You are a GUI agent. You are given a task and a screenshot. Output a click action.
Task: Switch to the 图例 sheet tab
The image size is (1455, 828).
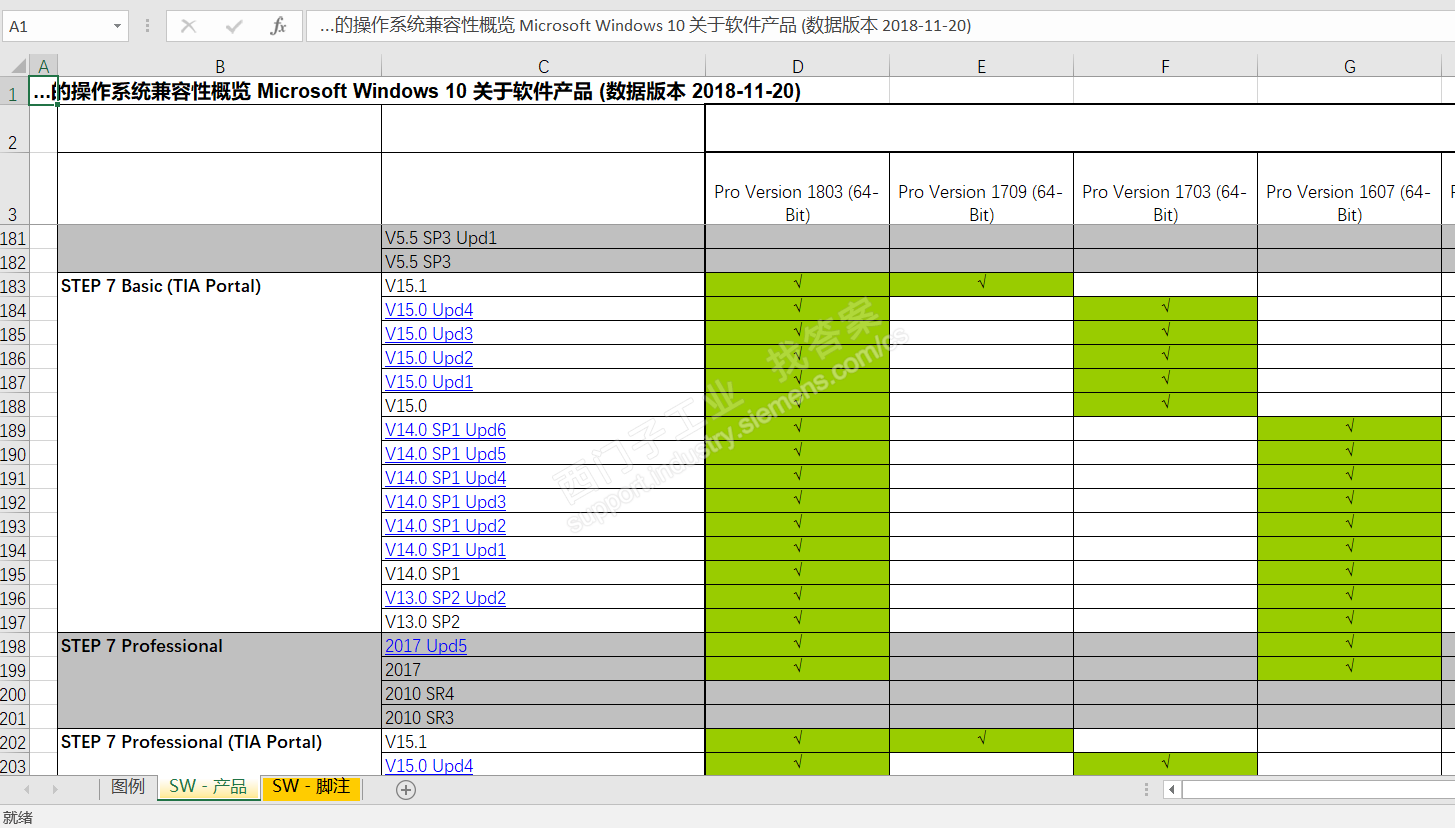point(128,787)
